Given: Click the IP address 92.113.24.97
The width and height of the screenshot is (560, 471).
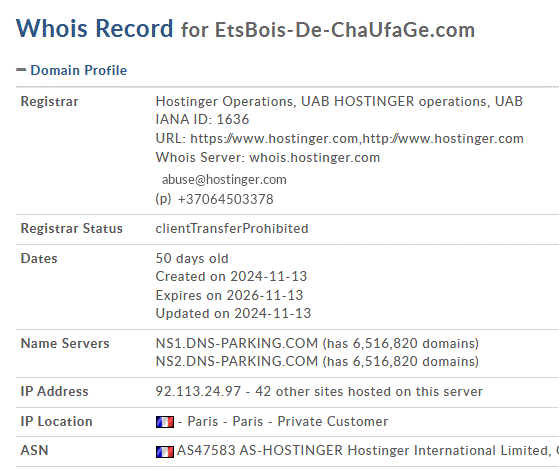Looking at the screenshot, I should [198, 391].
